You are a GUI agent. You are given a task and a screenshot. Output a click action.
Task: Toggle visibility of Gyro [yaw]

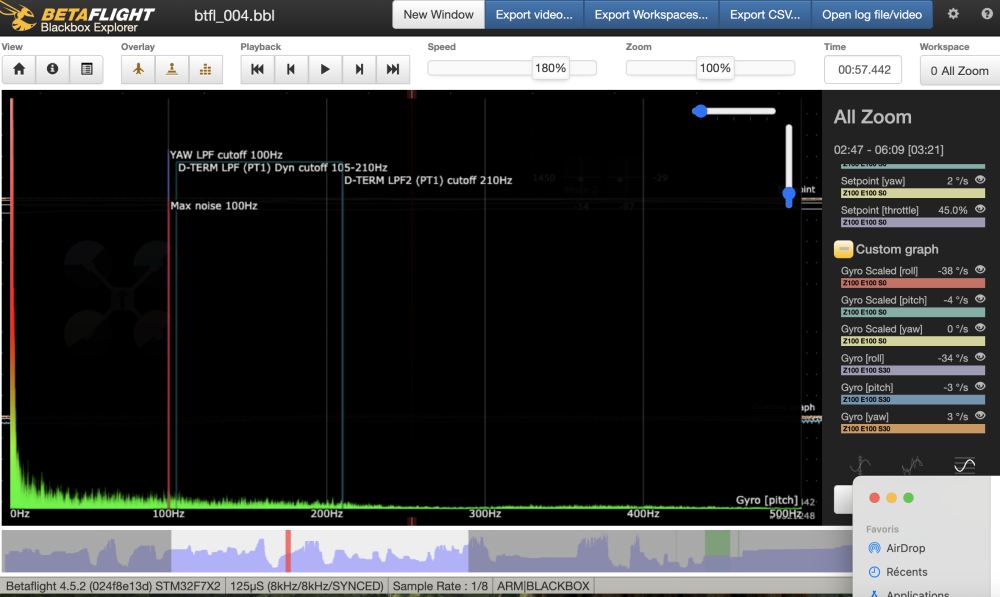(x=980, y=416)
